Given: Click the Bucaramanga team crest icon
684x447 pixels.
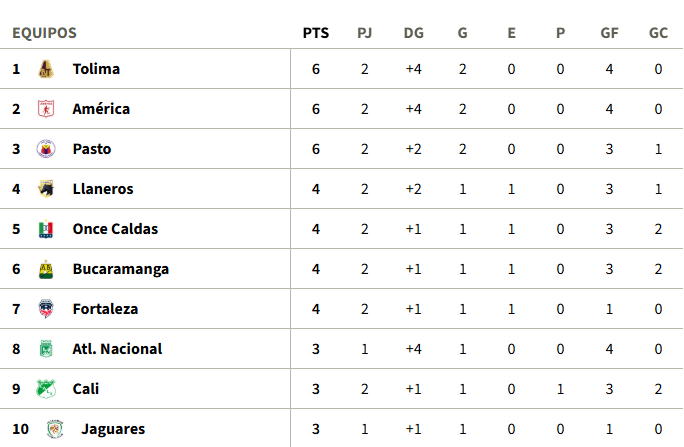Looking at the screenshot, I should (45, 269).
